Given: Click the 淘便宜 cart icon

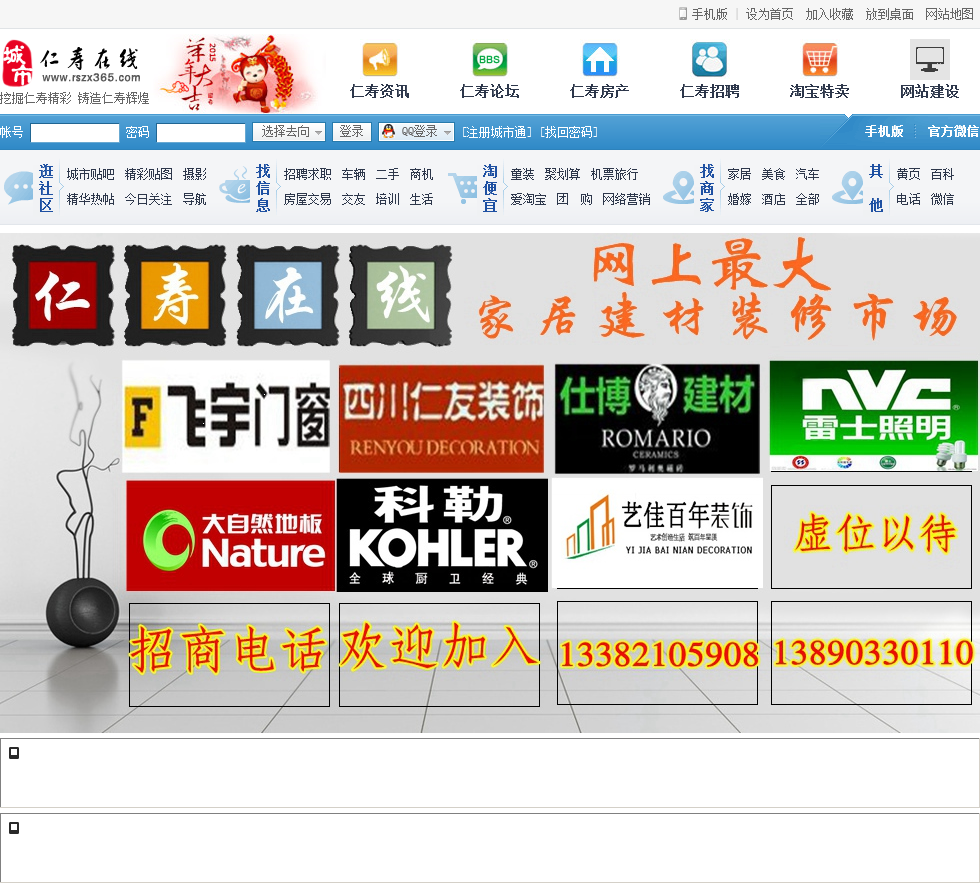Looking at the screenshot, I should tap(463, 187).
